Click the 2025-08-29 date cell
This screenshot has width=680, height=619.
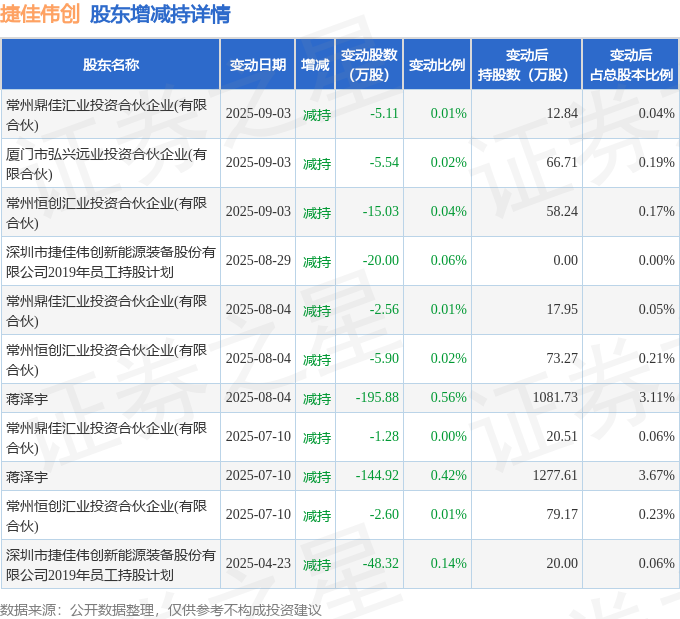click(258, 260)
